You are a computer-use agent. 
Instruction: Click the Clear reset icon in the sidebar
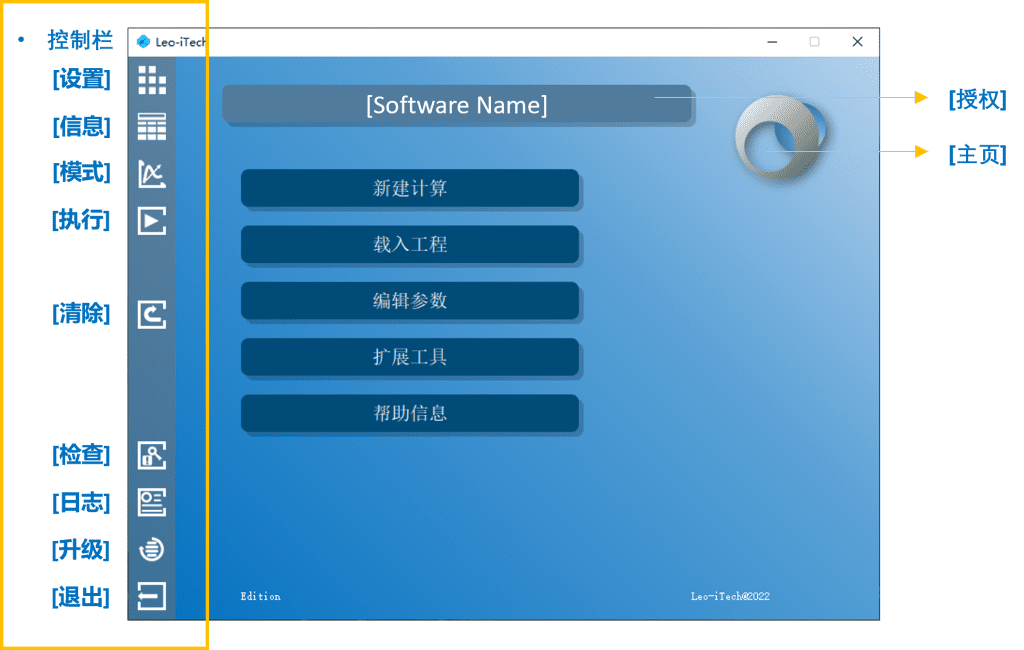tap(152, 314)
